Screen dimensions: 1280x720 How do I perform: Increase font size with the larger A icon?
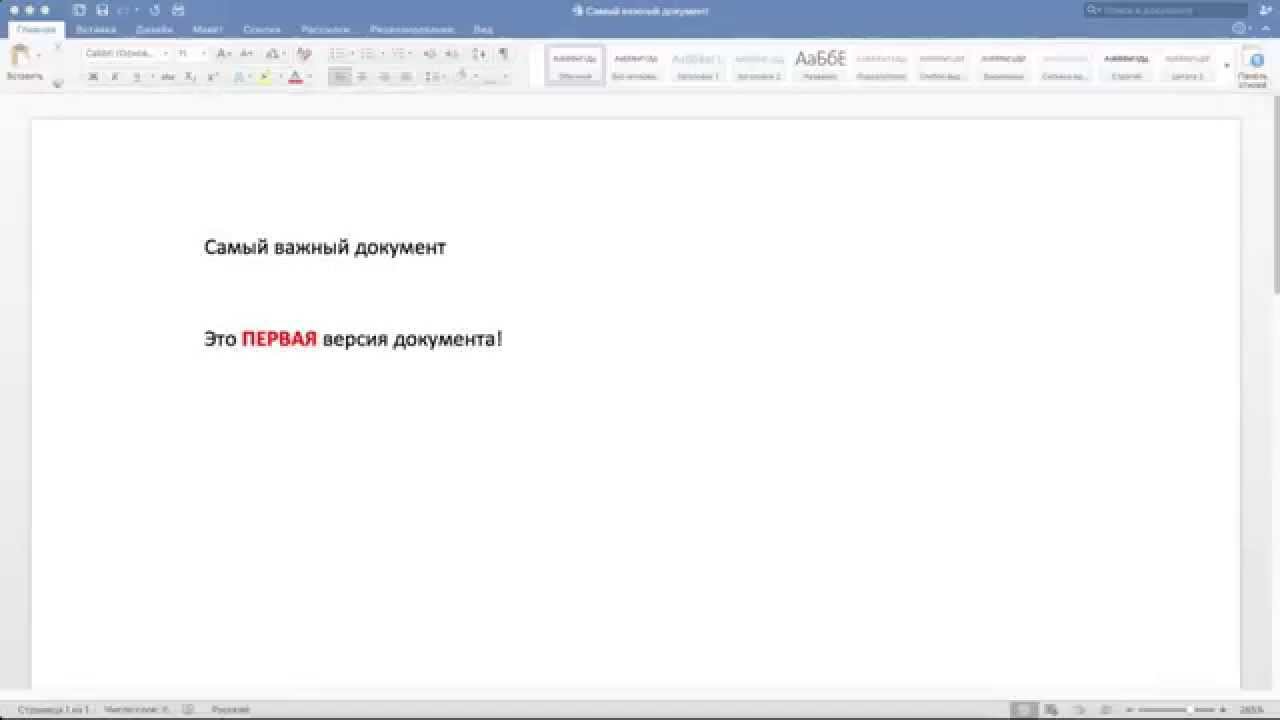pos(222,53)
